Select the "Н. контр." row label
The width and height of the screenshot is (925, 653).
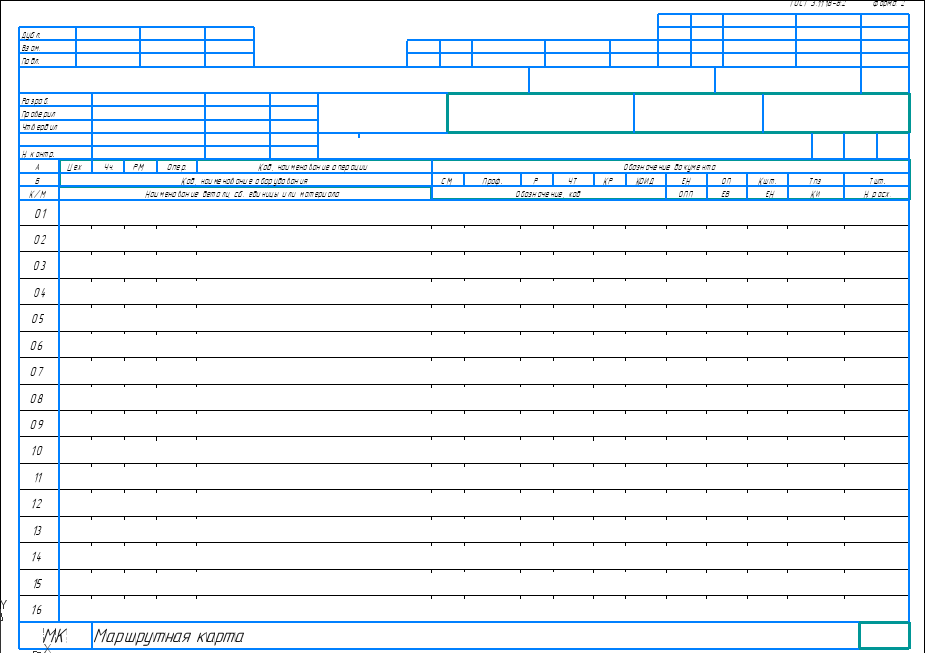coord(55,153)
